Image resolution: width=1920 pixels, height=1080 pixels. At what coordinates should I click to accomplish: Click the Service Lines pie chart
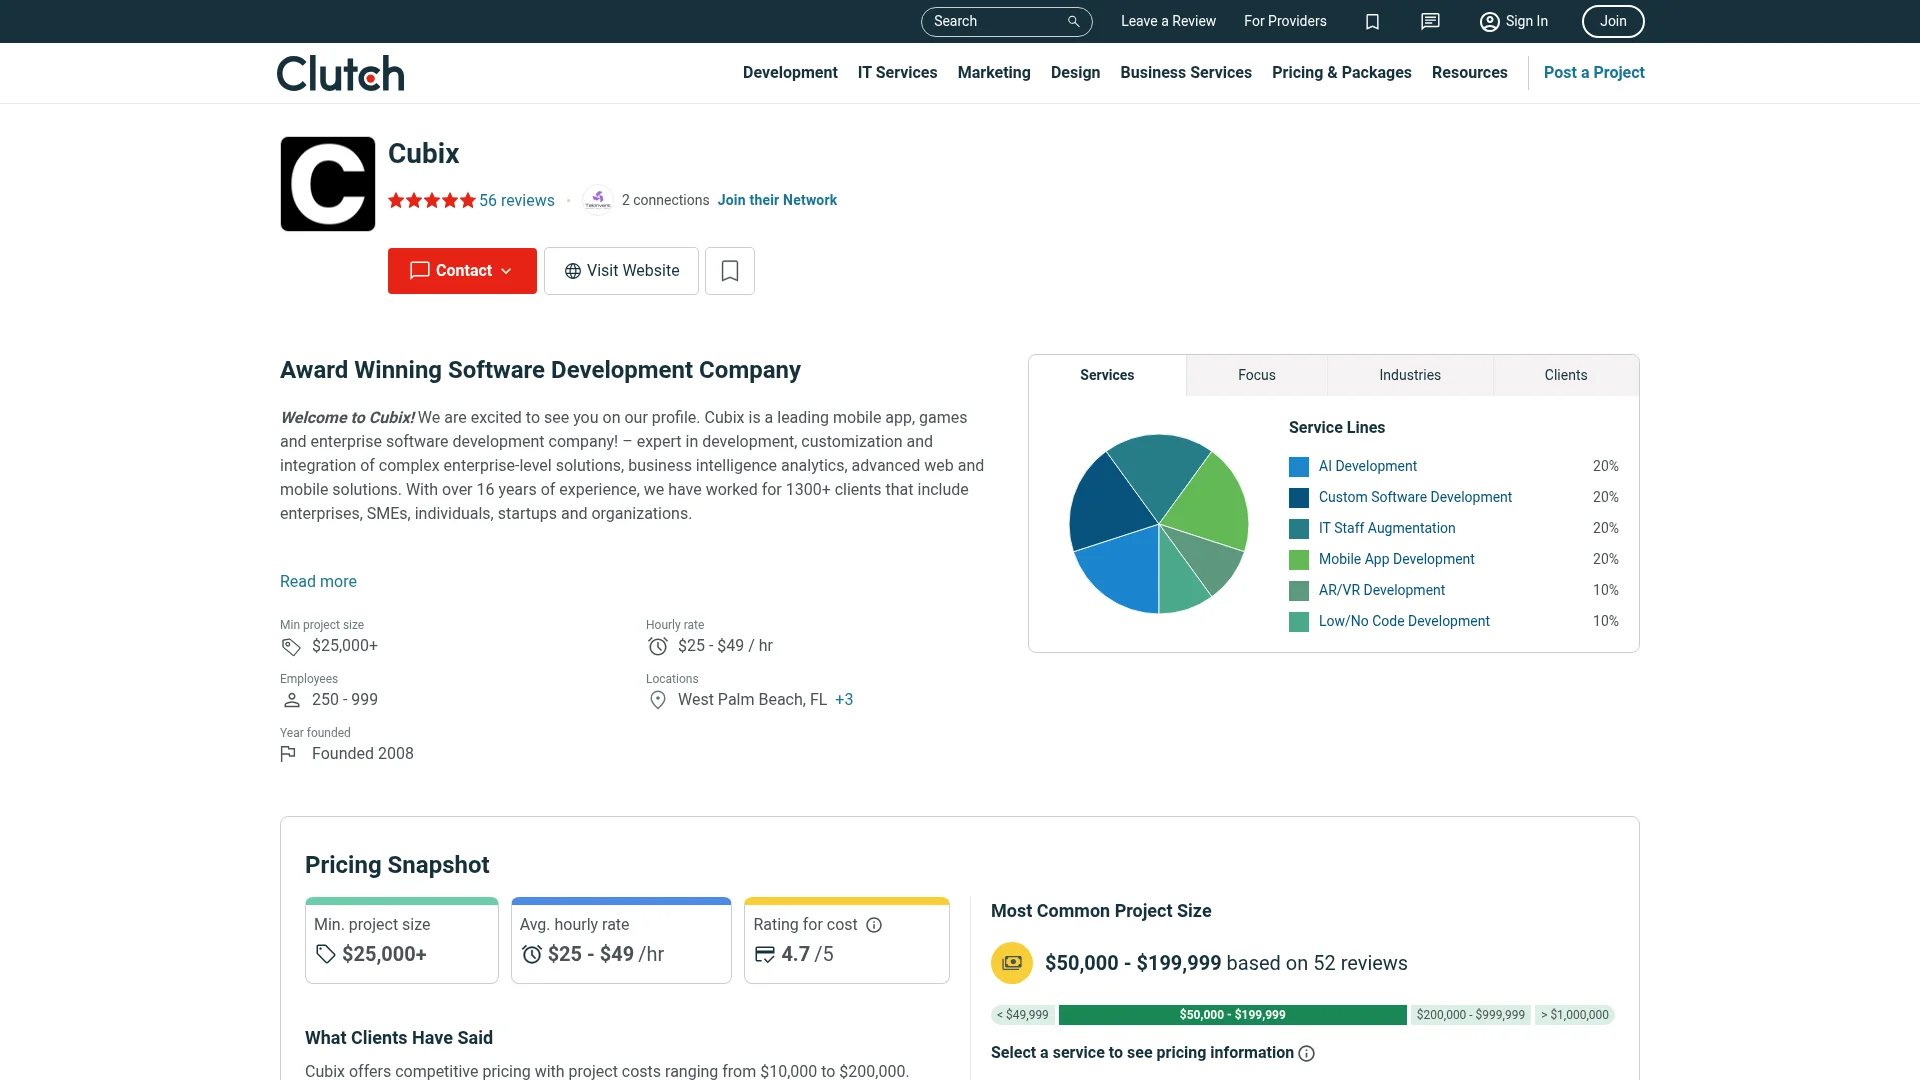tap(1159, 524)
